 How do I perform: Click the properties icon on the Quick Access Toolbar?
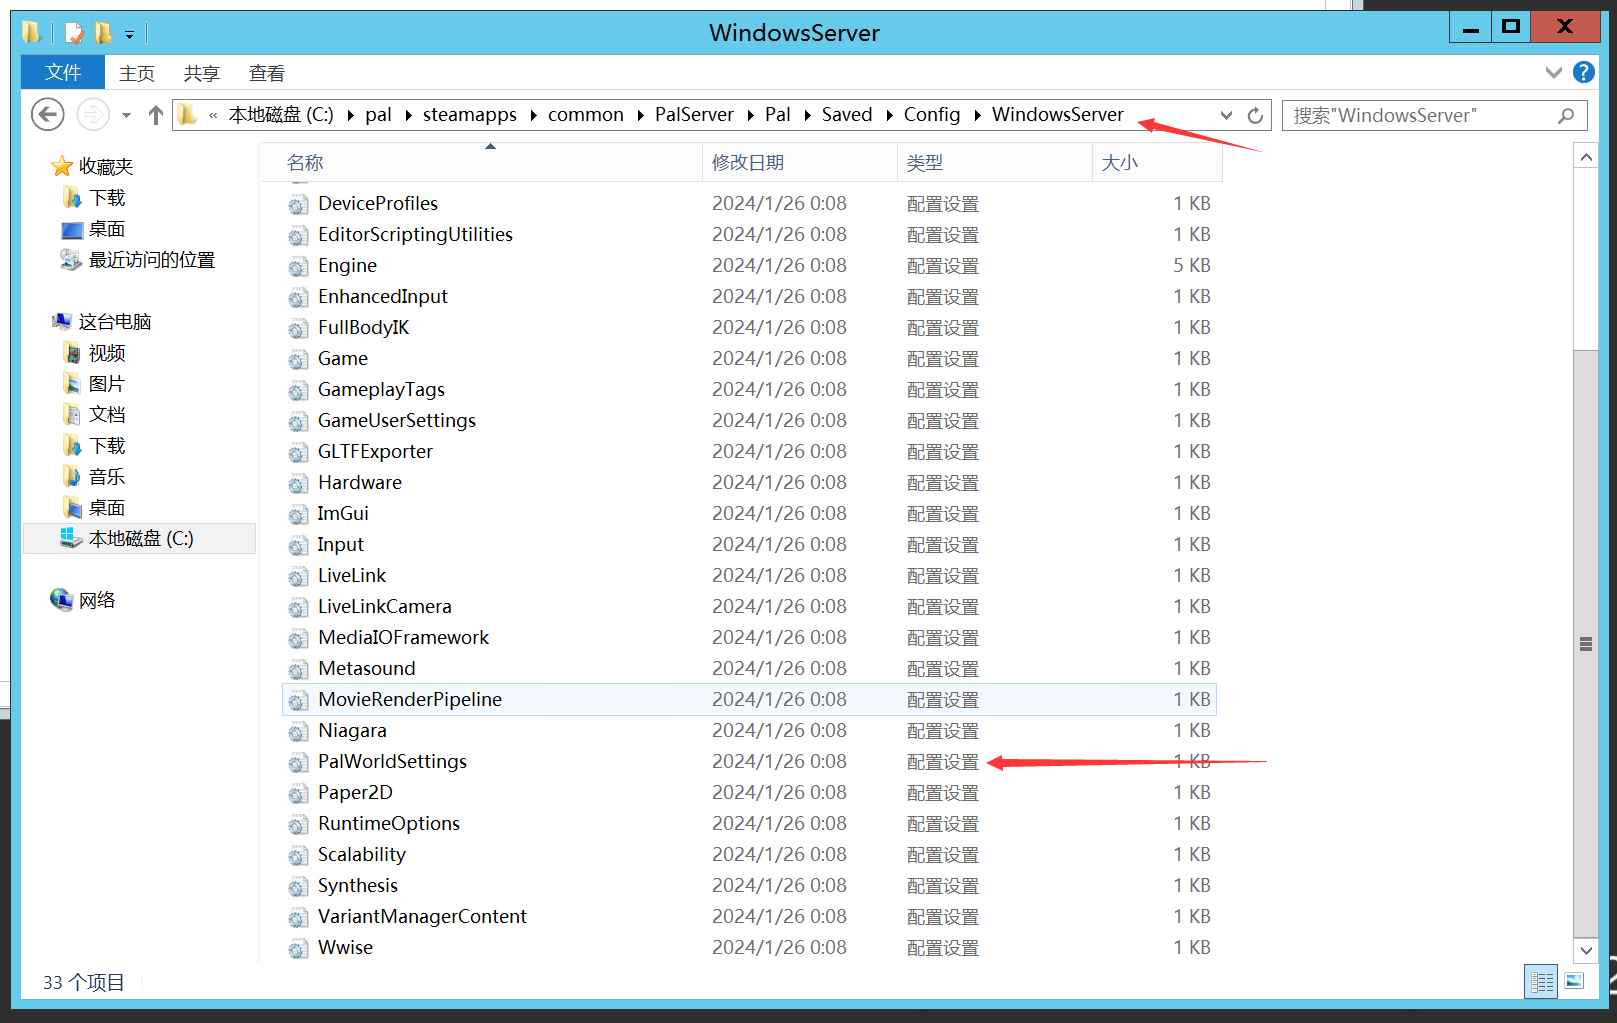73,32
